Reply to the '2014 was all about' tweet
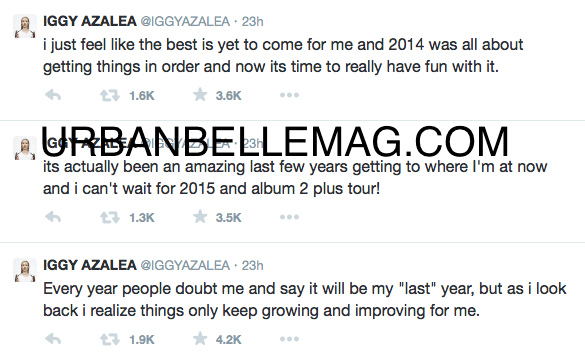585x363 pixels. [53, 95]
